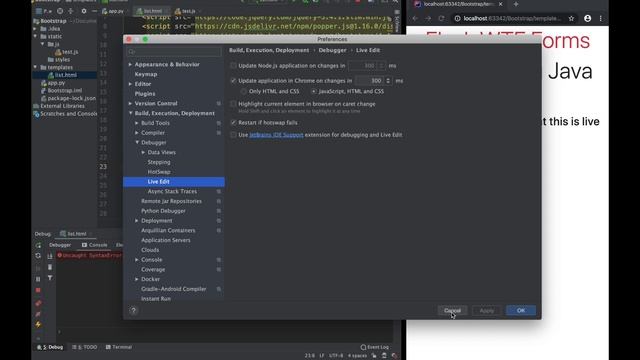Click the View Breakpoints red icon

pos(38,303)
